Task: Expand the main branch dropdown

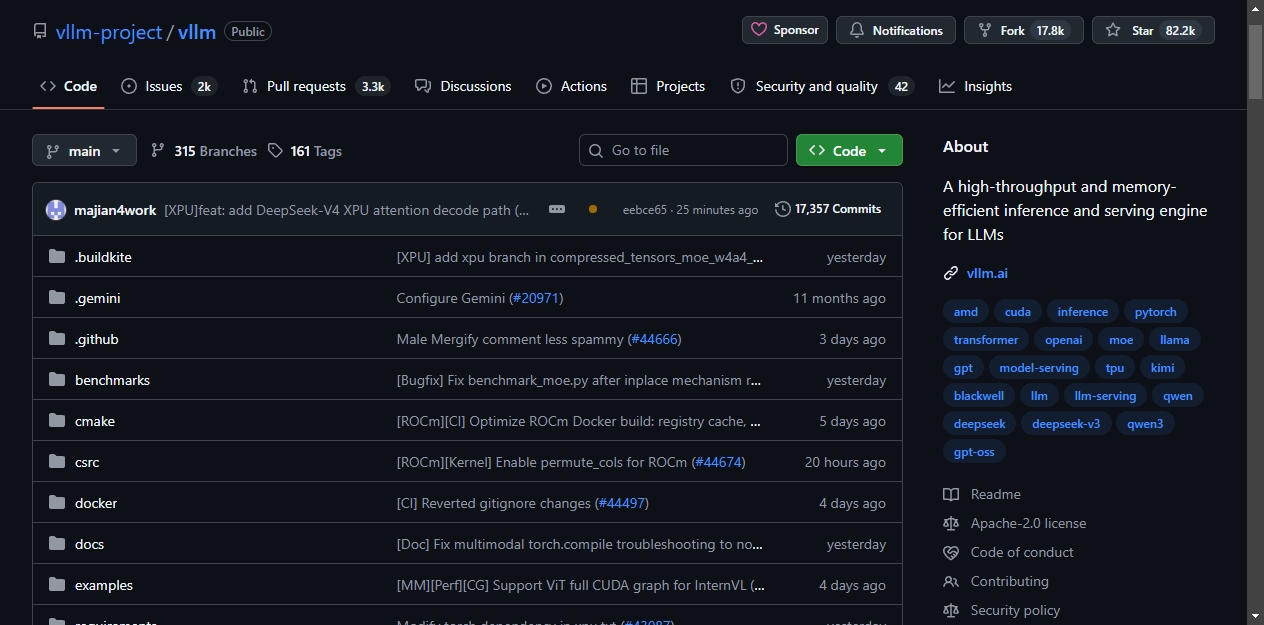Action: click(84, 151)
